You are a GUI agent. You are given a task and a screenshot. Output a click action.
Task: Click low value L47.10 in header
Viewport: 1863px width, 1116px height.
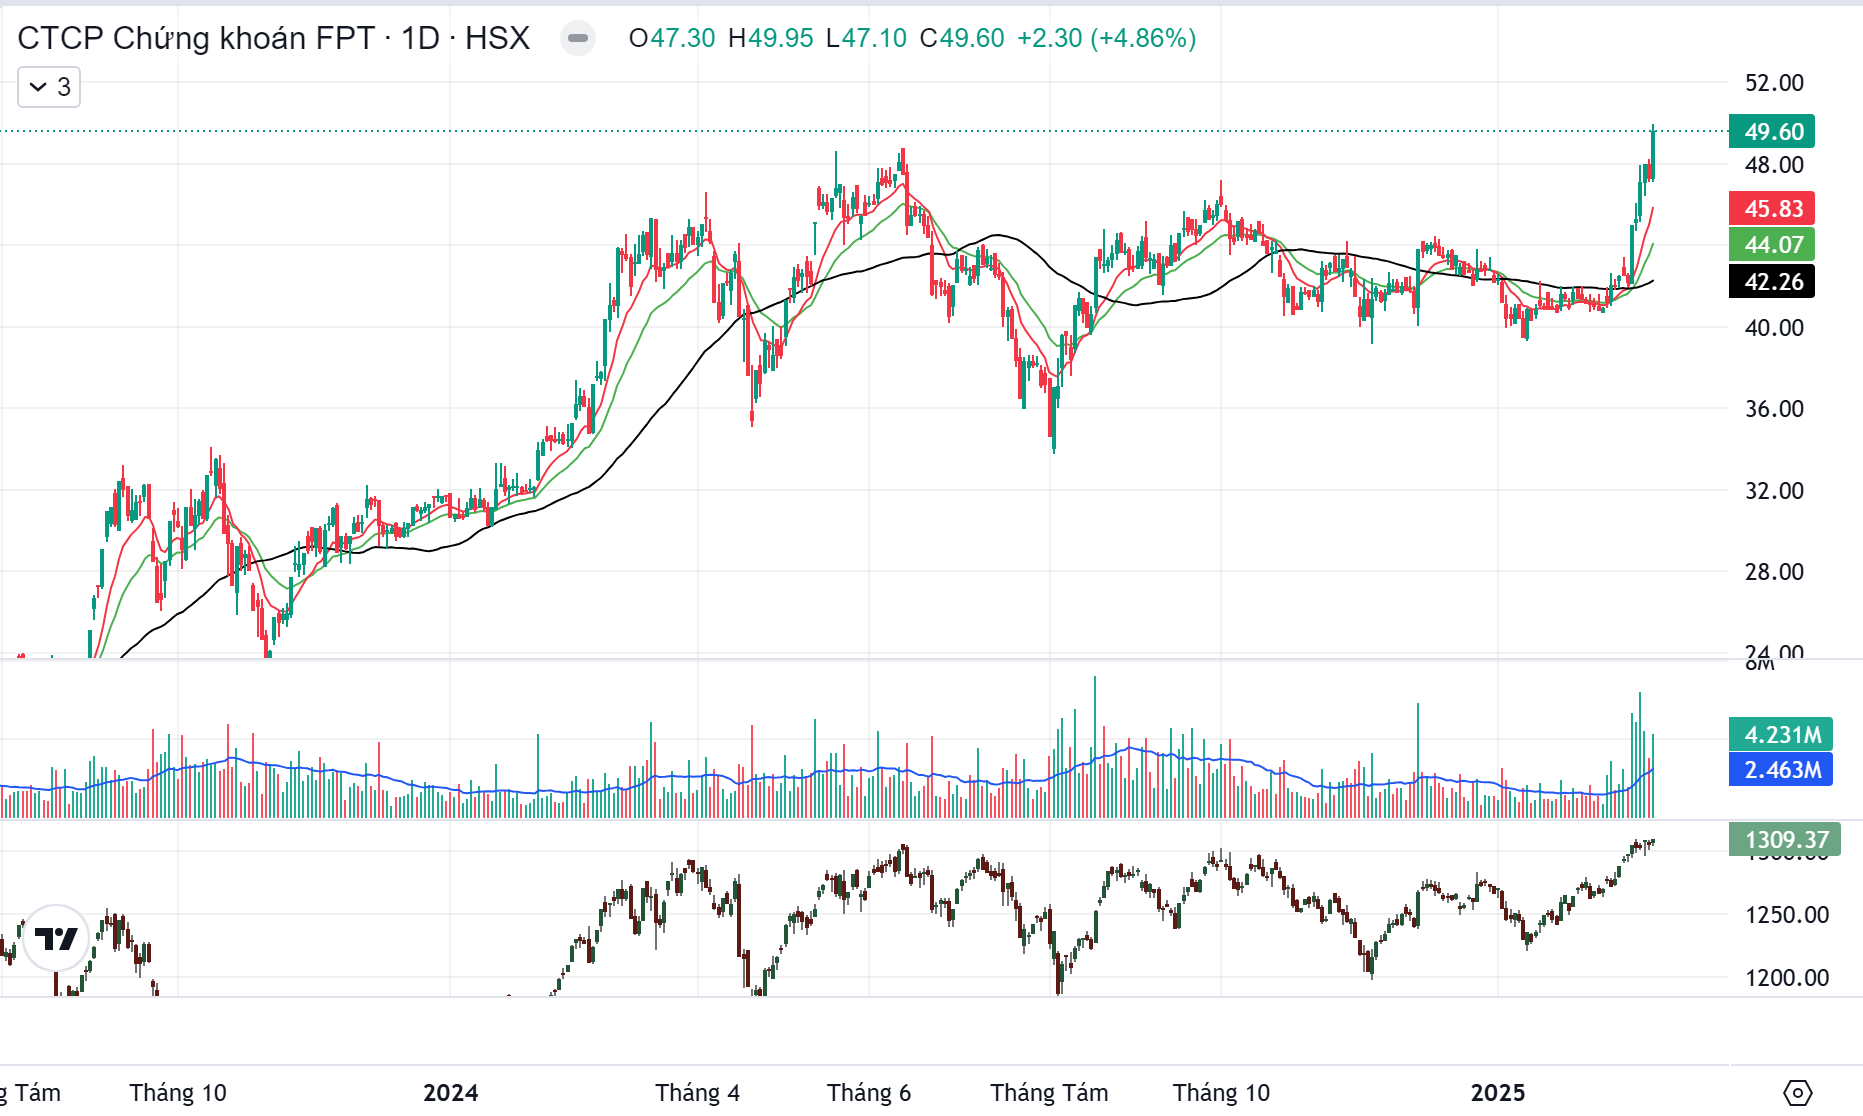(866, 38)
